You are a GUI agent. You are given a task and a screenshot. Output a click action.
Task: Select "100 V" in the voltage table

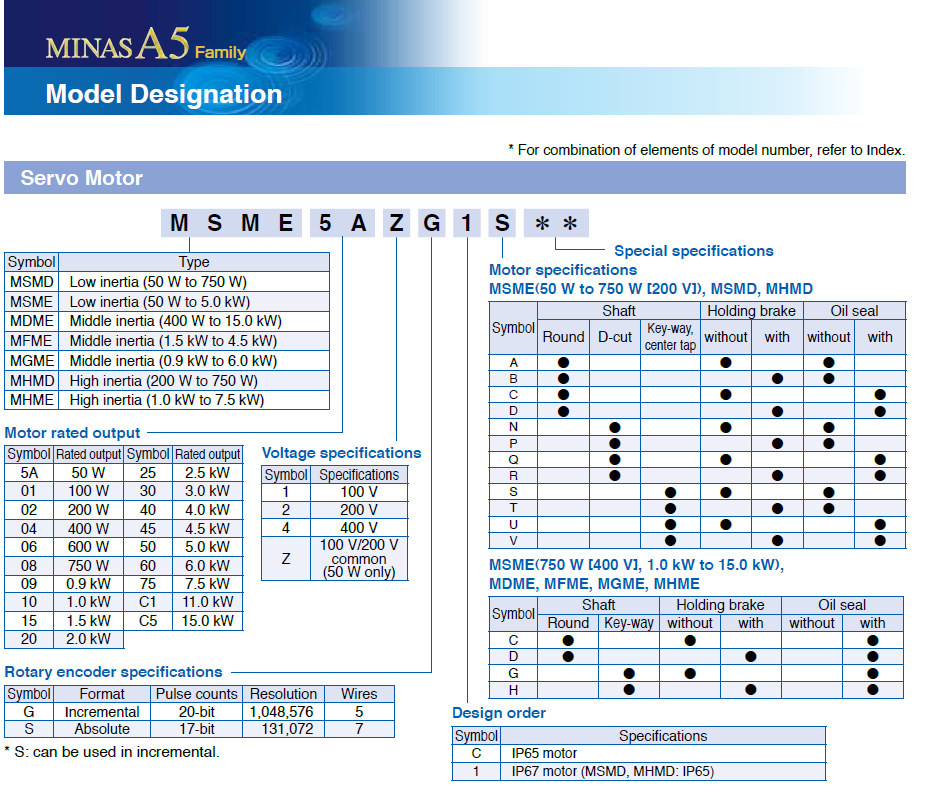tap(359, 492)
